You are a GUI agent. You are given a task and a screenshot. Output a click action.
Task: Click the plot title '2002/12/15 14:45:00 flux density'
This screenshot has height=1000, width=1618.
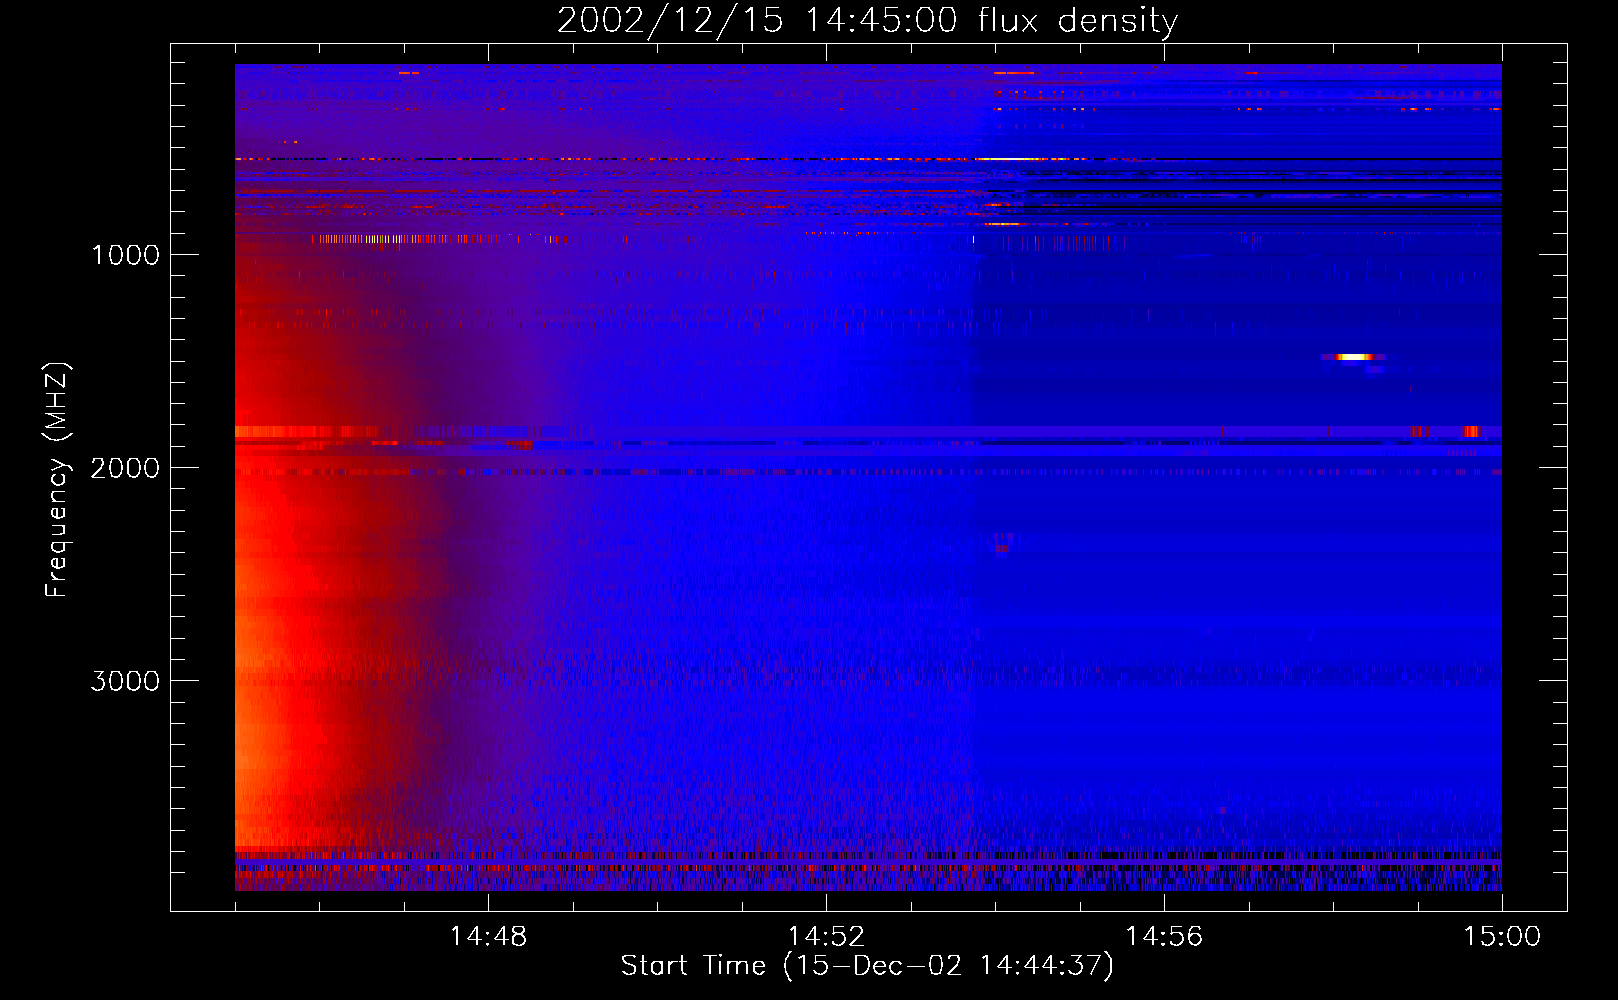pyautogui.click(x=867, y=20)
